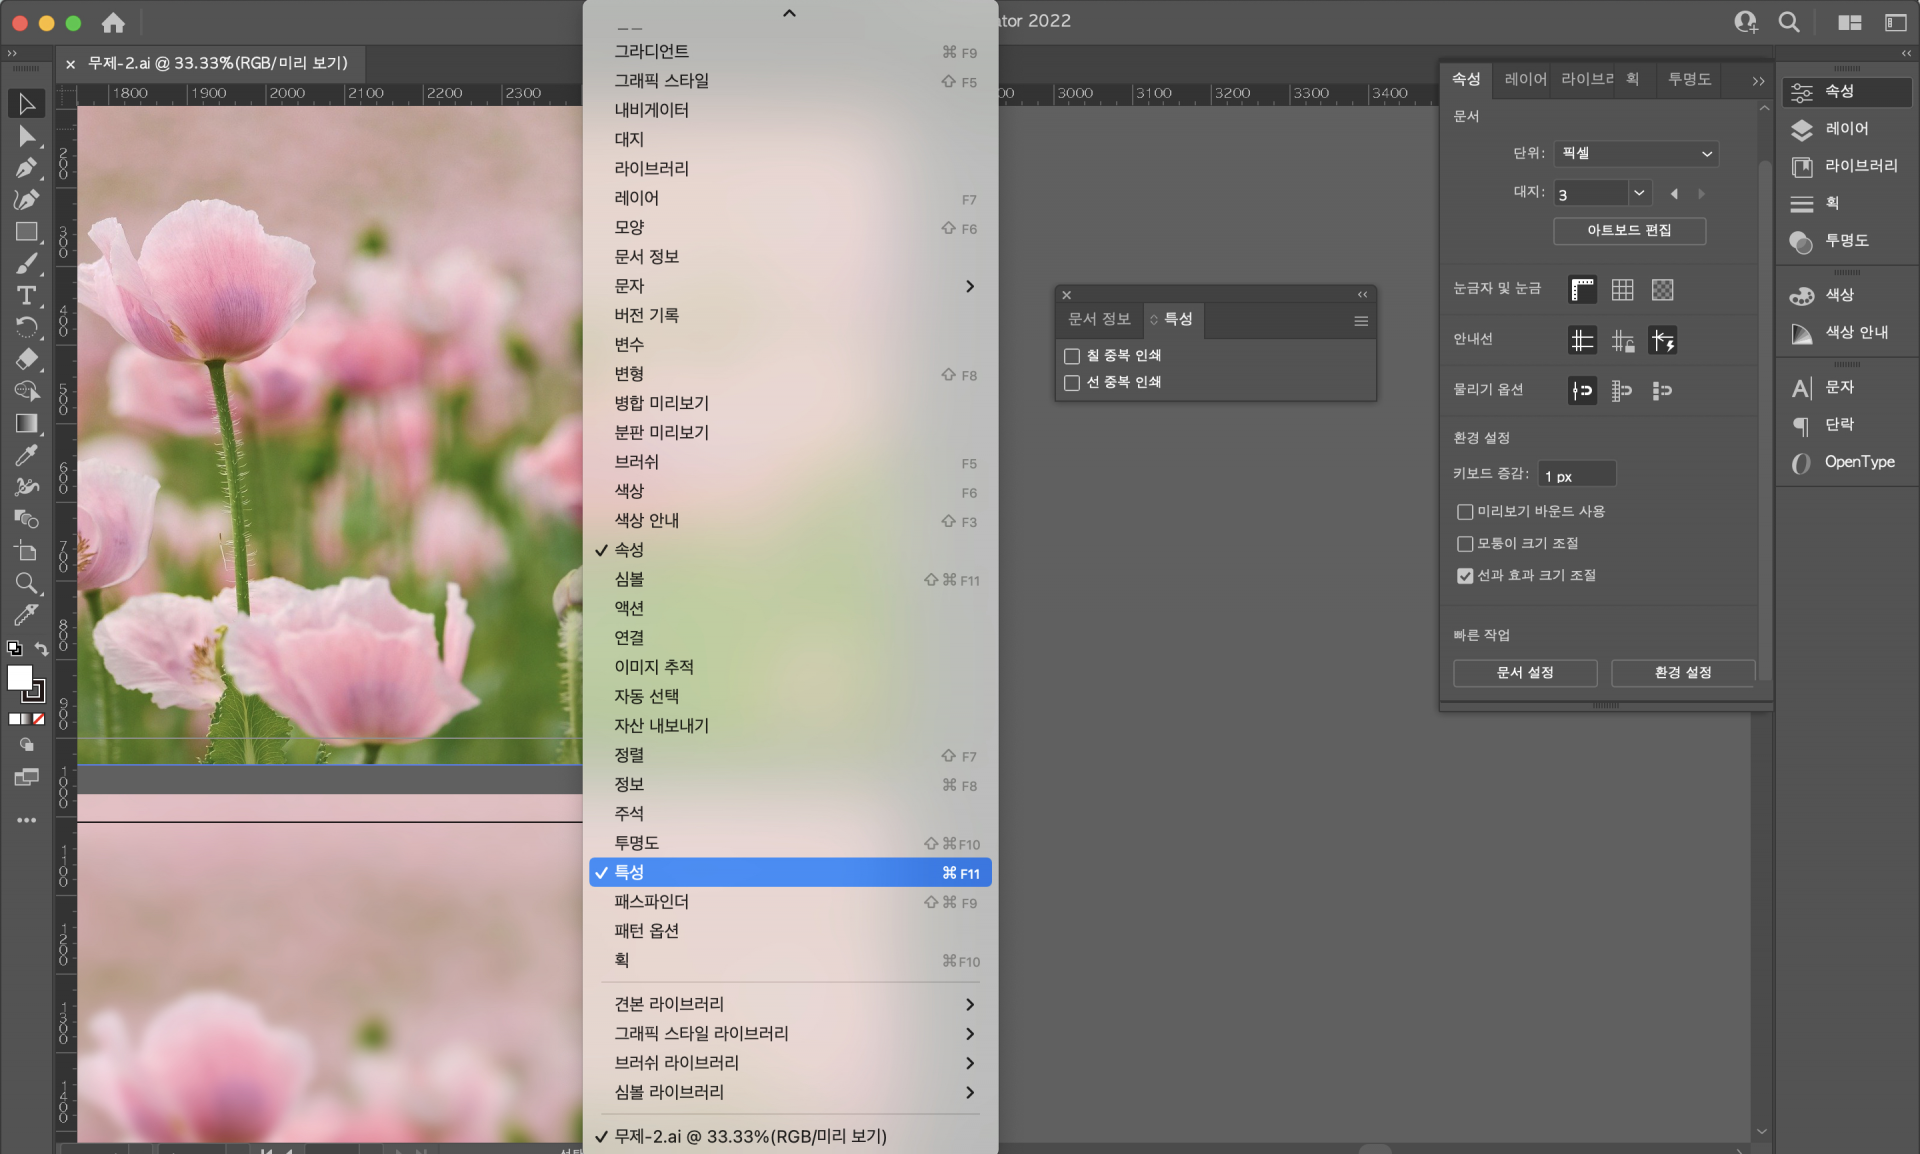The width and height of the screenshot is (1920, 1154).
Task: Show the transparency grid icon
Action: (x=1662, y=290)
